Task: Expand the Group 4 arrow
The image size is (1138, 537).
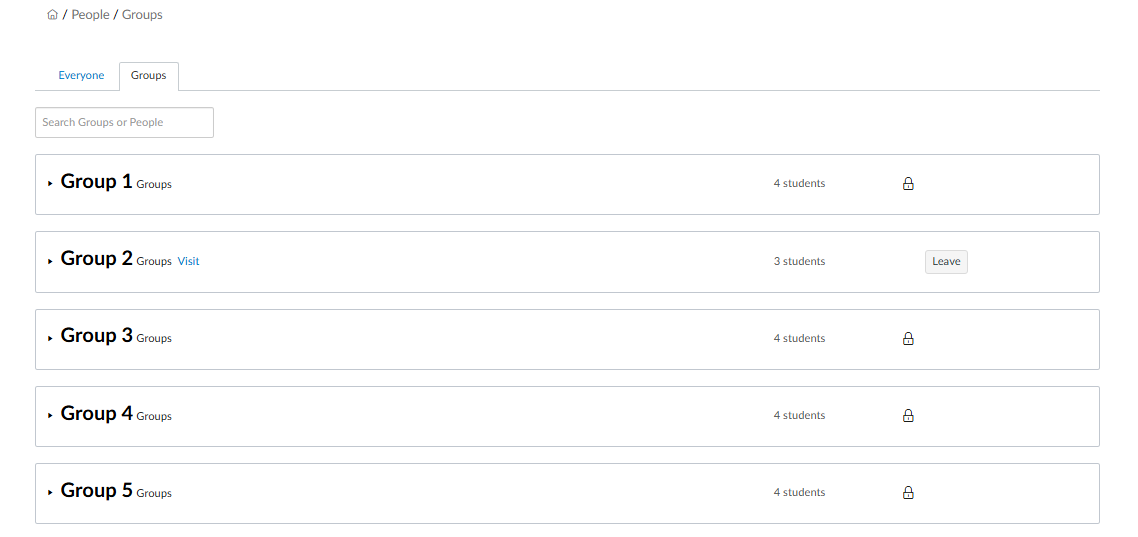Action: click(x=50, y=416)
